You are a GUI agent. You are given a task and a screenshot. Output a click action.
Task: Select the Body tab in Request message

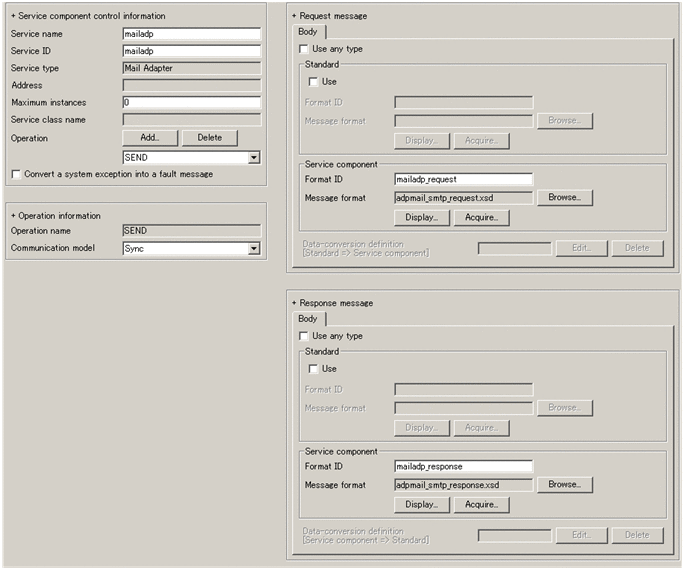(x=309, y=32)
